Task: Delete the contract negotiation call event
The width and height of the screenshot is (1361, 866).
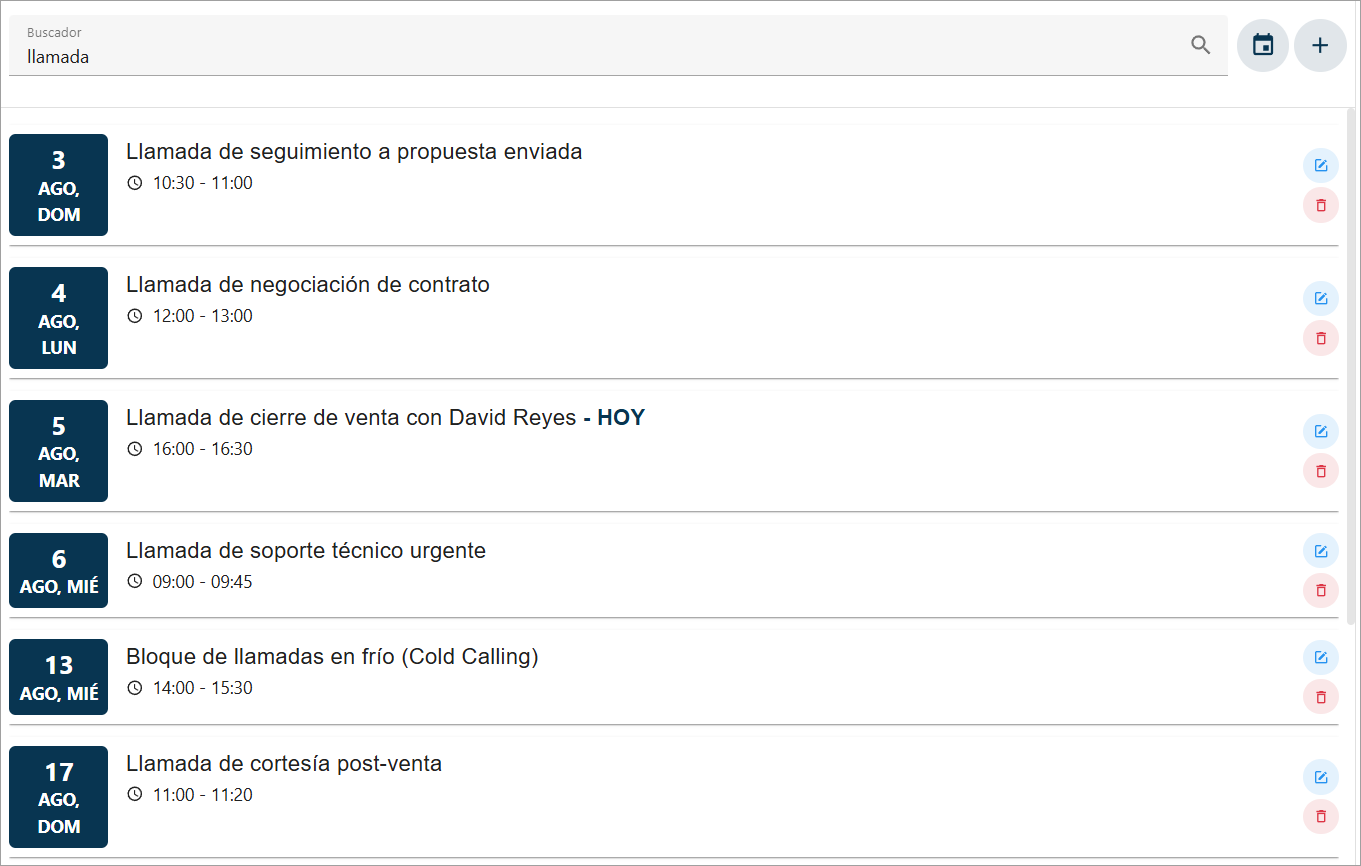Action: click(x=1320, y=338)
